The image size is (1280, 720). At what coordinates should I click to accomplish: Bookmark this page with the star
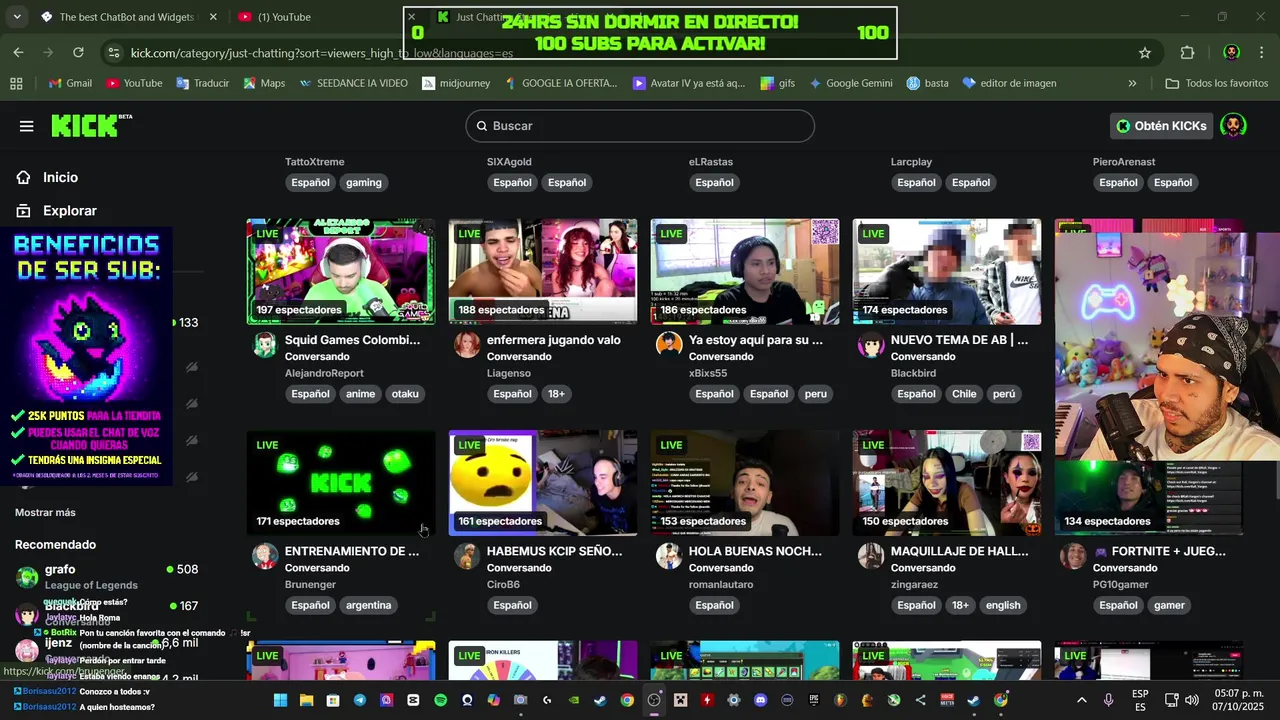tap(1145, 52)
